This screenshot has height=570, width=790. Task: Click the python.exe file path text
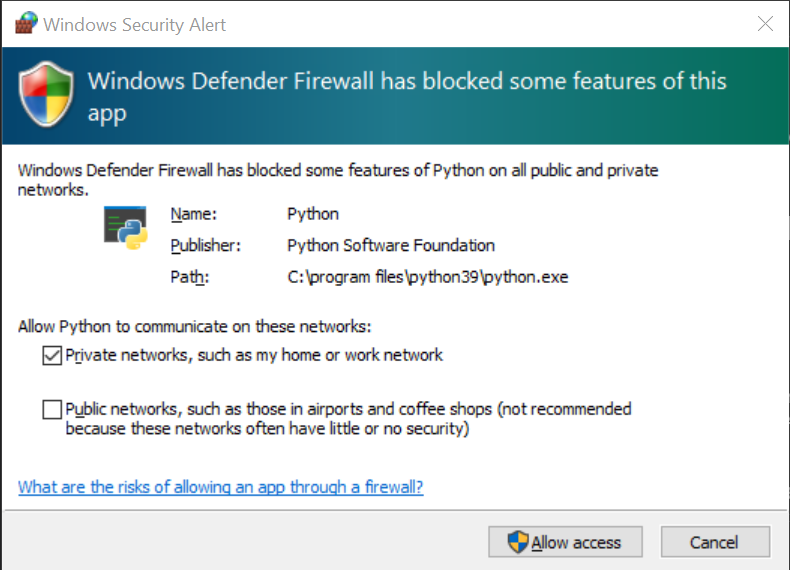(427, 277)
